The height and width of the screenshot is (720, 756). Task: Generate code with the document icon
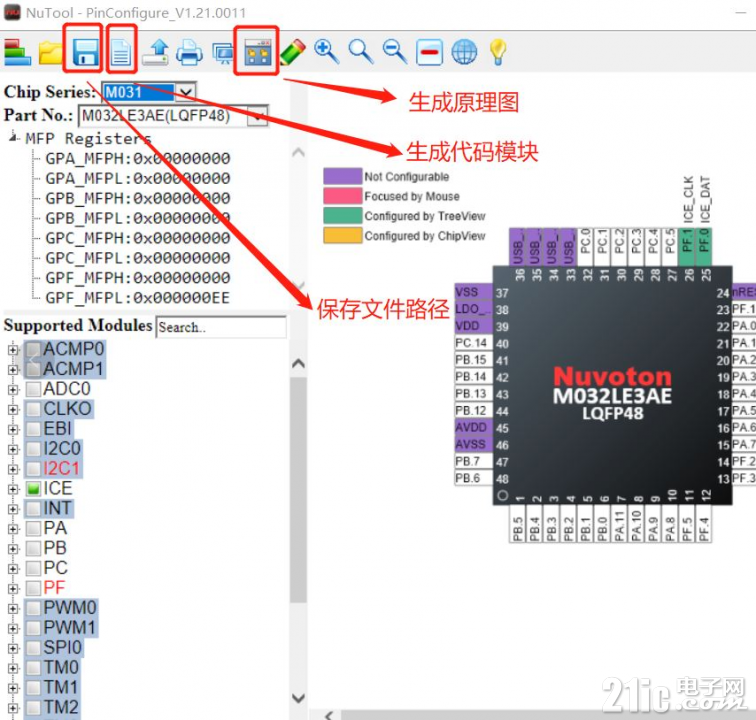click(x=121, y=52)
